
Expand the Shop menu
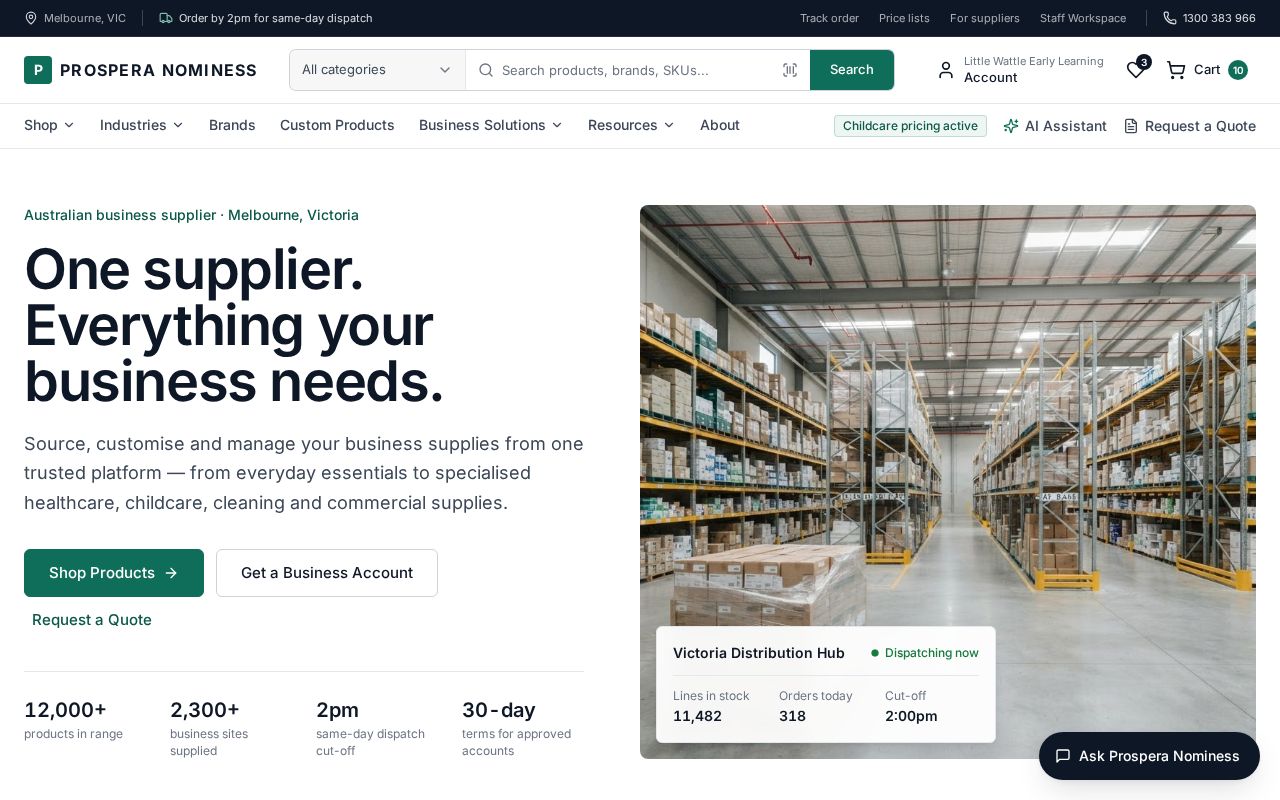click(x=49, y=125)
